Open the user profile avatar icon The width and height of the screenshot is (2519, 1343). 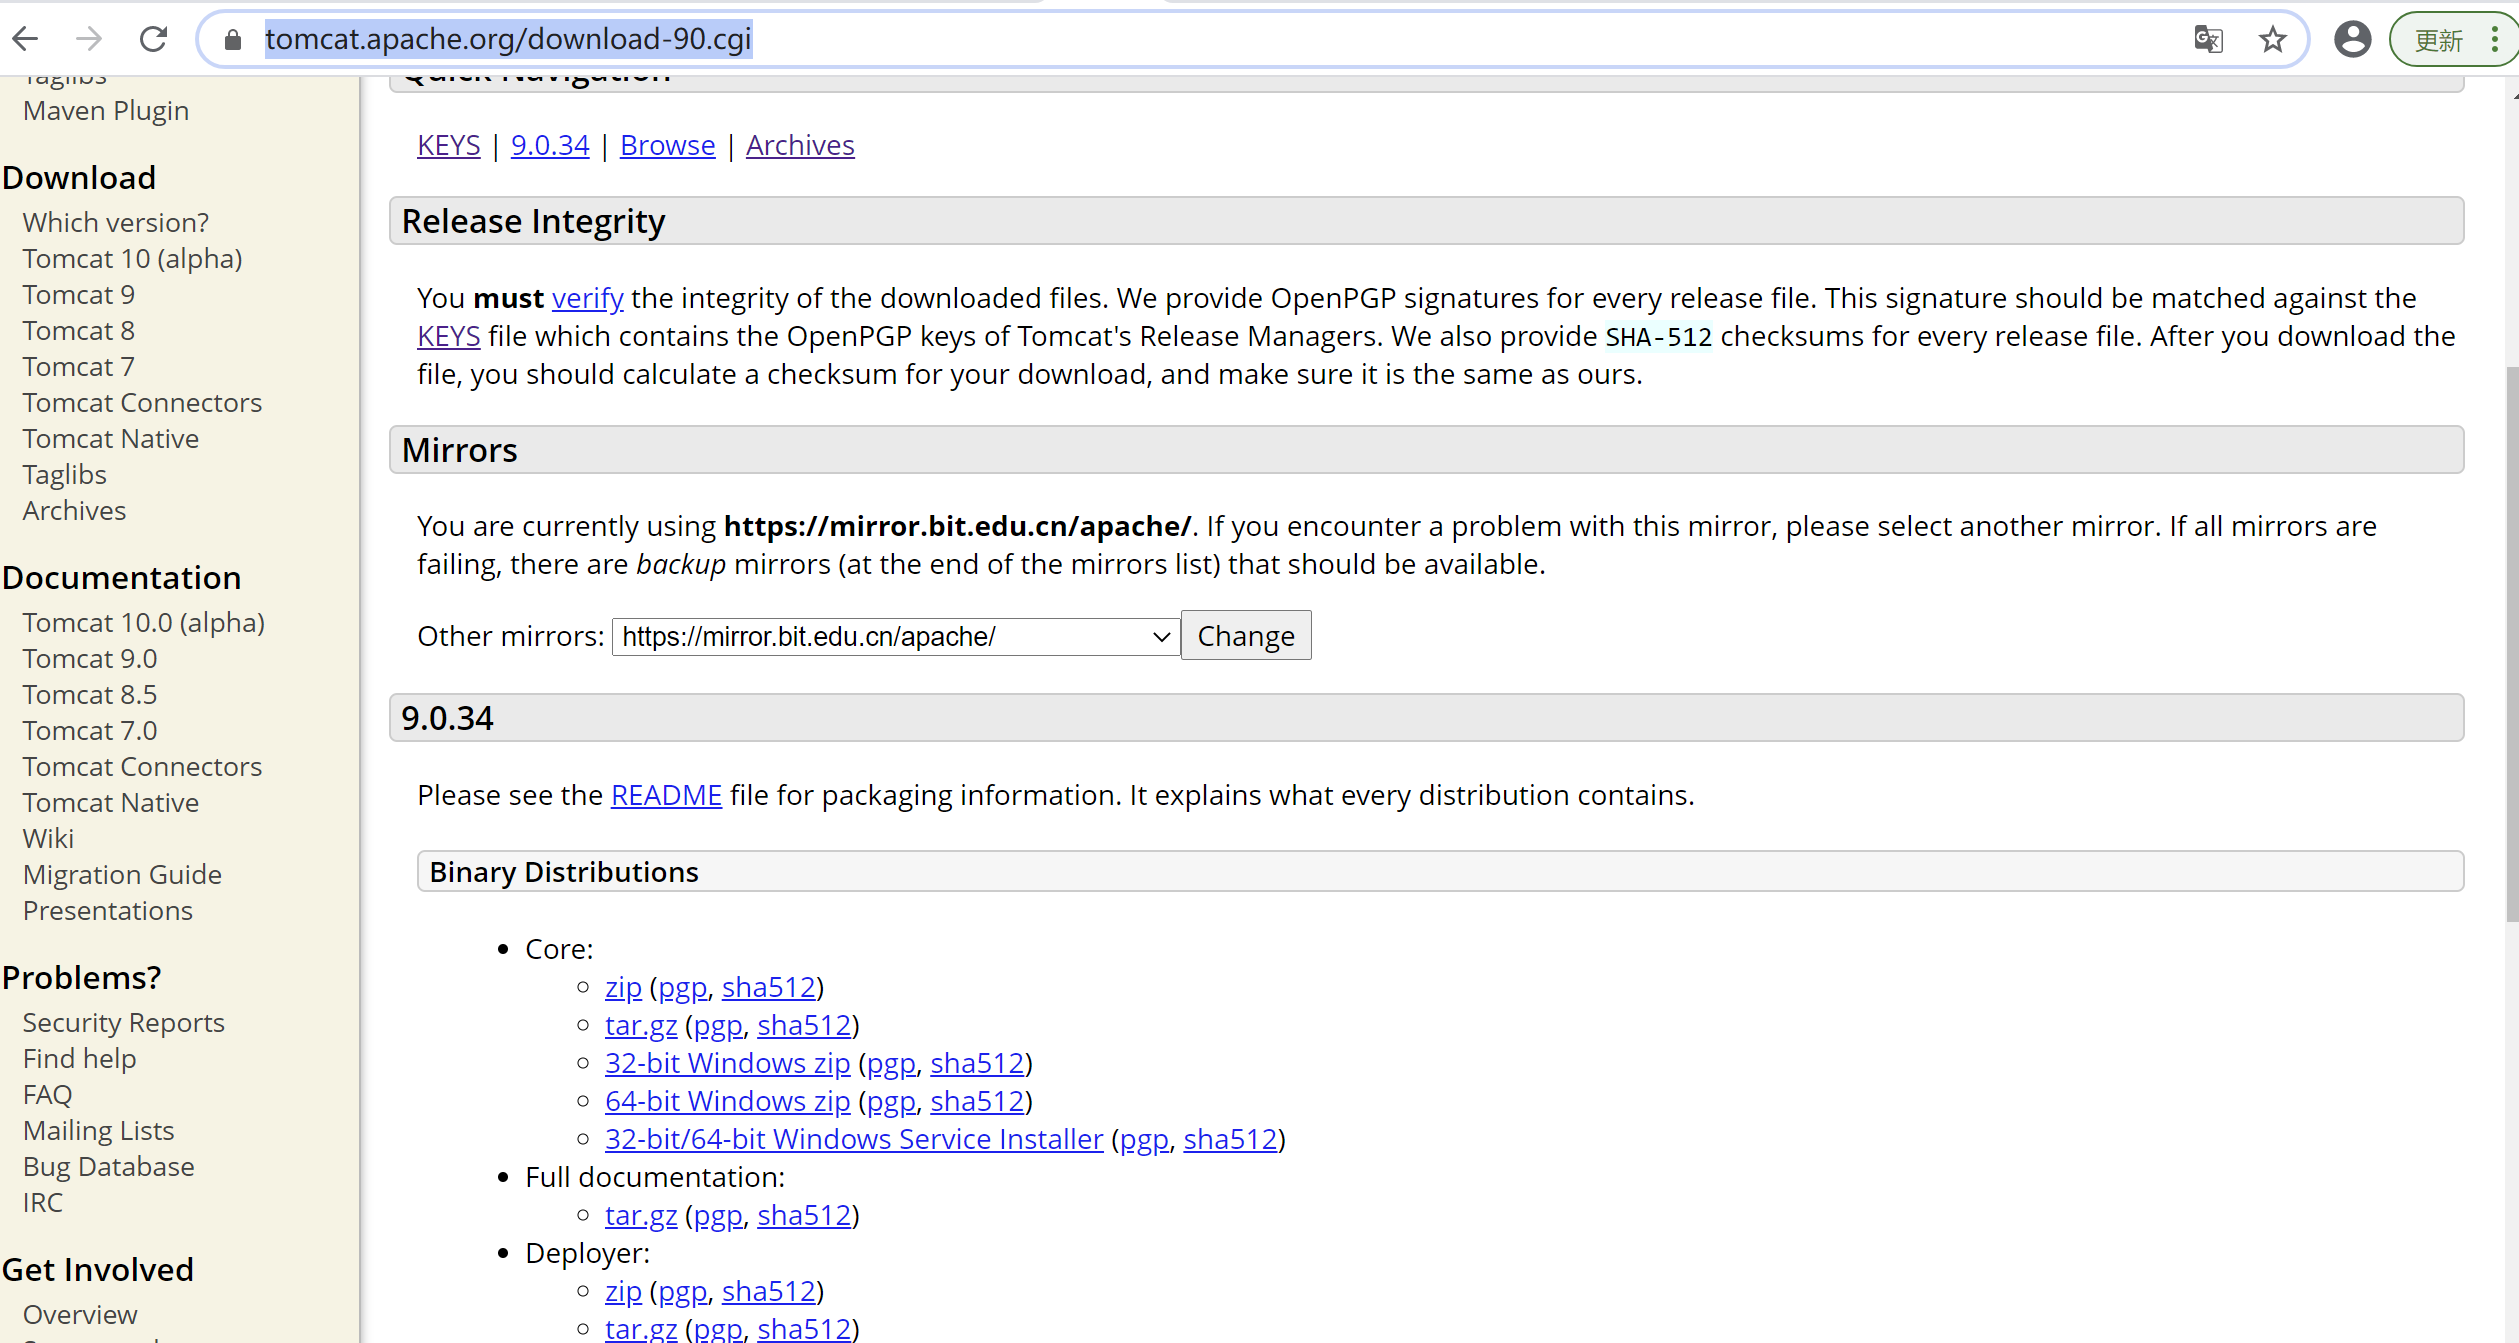coord(2352,39)
